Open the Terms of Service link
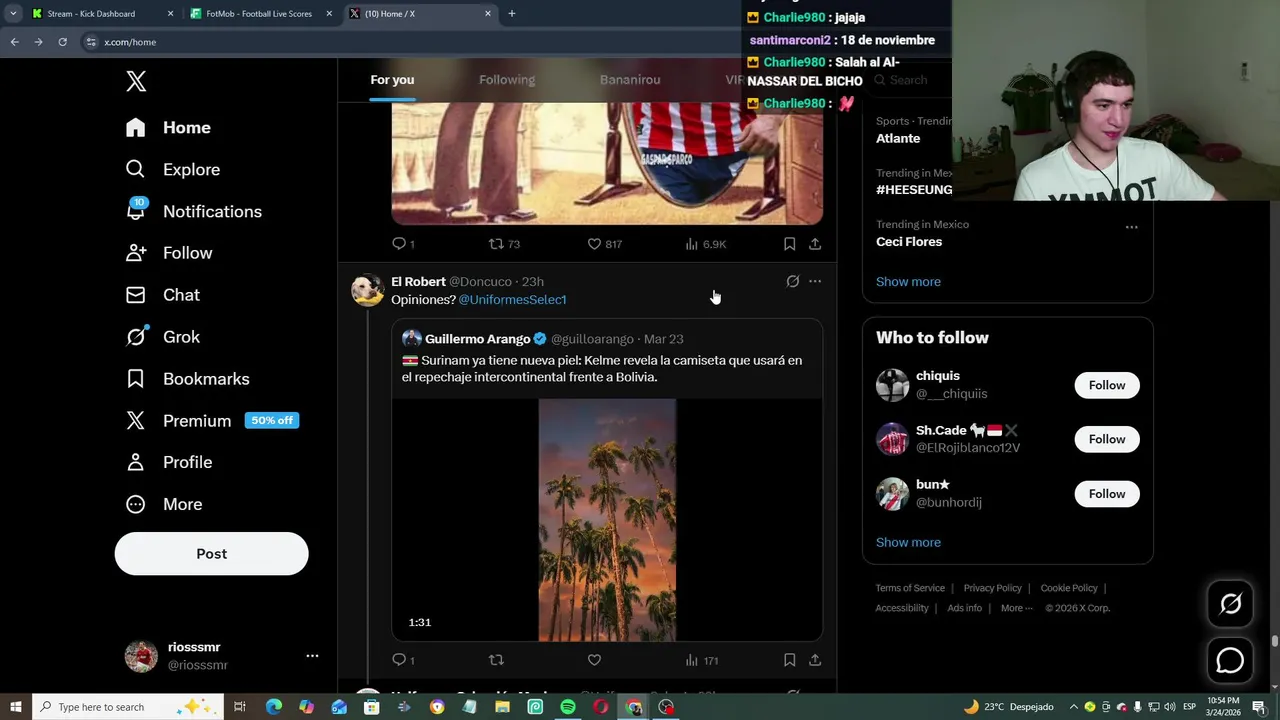Viewport: 1280px width, 720px height. pos(910,588)
